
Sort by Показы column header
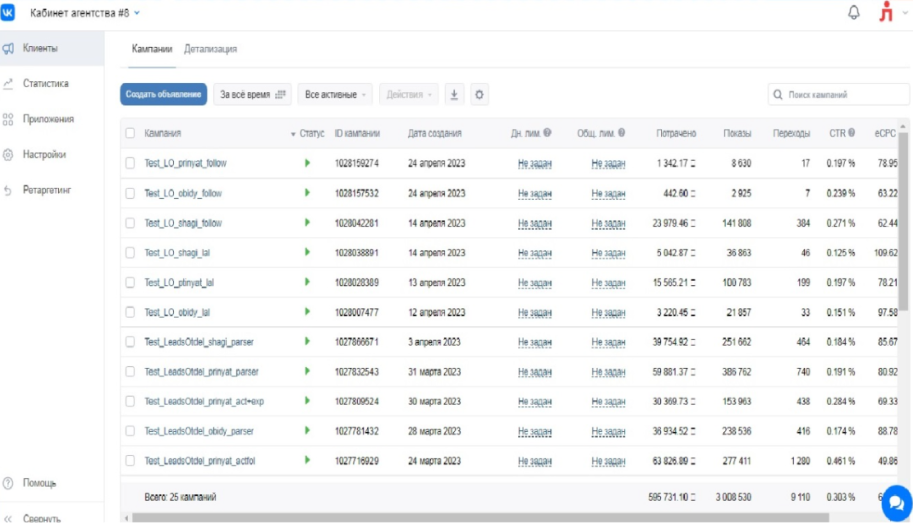[737, 133]
